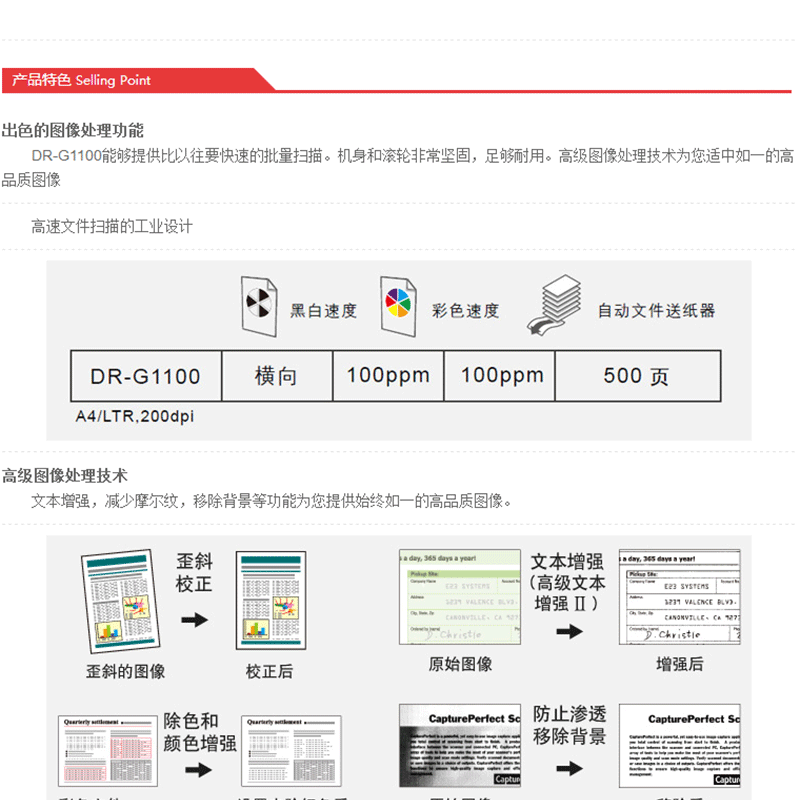Click the 出色的图像处理功能 heading
800x800 pixels.
pos(73,130)
